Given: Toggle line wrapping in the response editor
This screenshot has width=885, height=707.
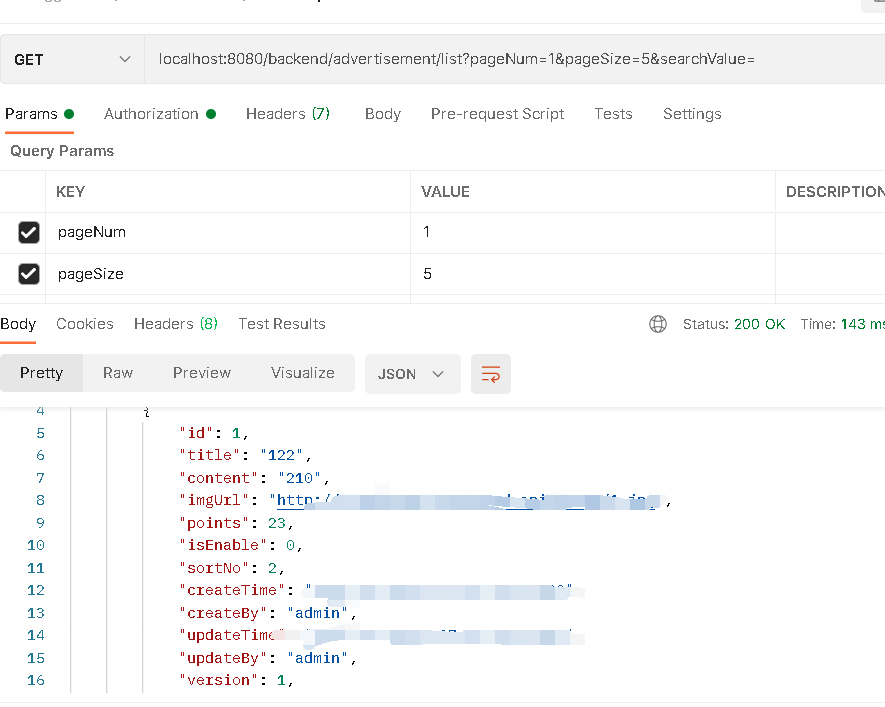Looking at the screenshot, I should (490, 372).
